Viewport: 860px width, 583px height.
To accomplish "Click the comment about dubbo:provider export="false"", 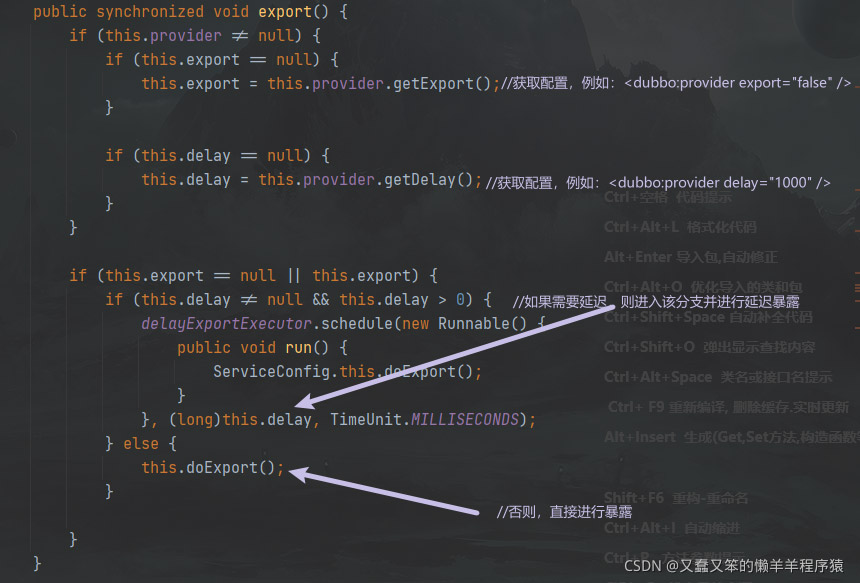I will [x=676, y=83].
